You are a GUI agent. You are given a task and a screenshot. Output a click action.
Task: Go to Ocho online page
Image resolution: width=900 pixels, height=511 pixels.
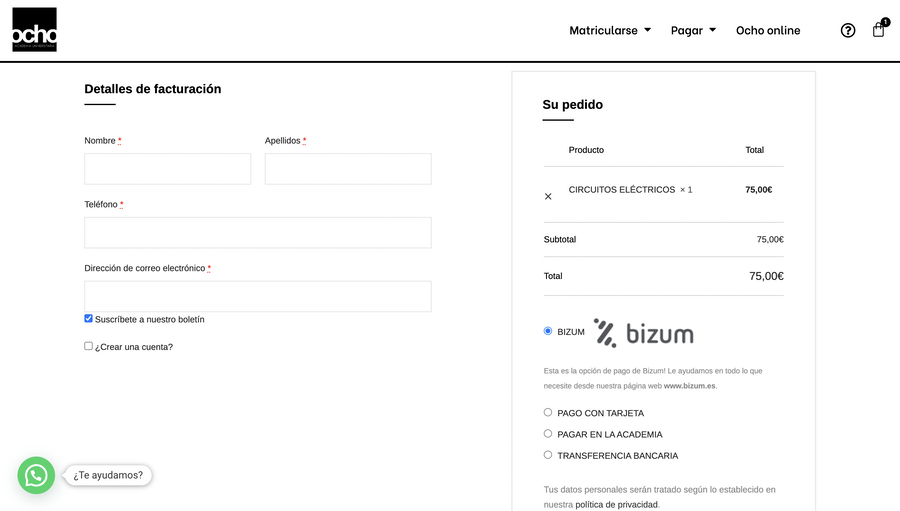(768, 30)
